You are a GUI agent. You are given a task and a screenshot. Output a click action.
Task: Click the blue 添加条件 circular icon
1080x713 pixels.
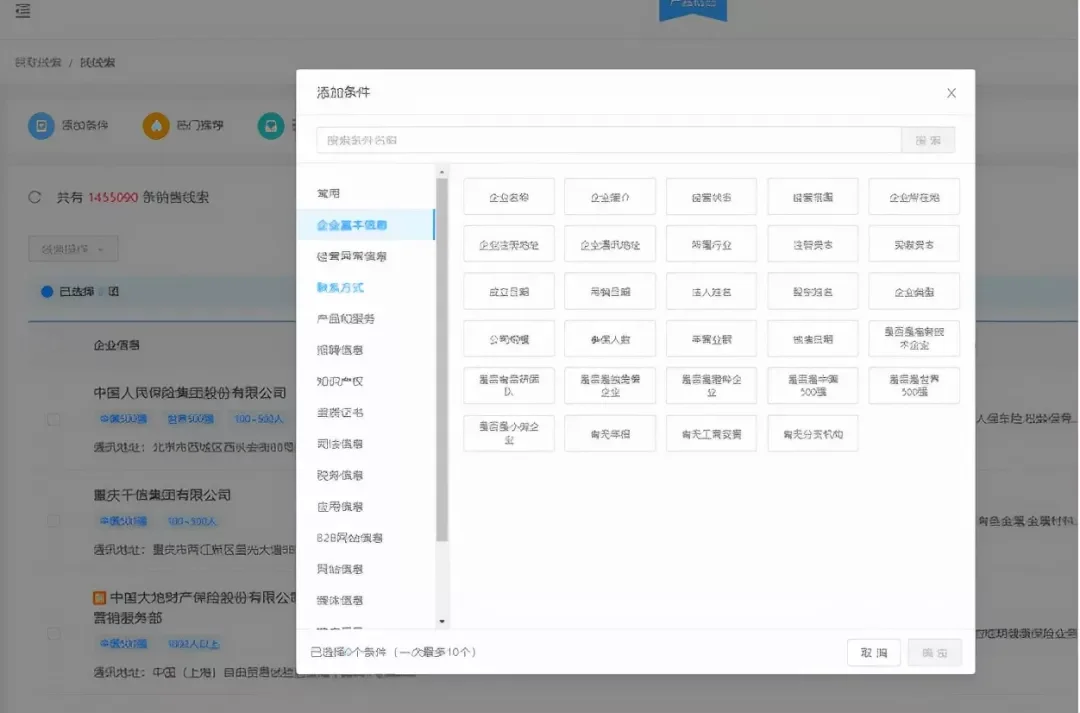[x=40, y=126]
